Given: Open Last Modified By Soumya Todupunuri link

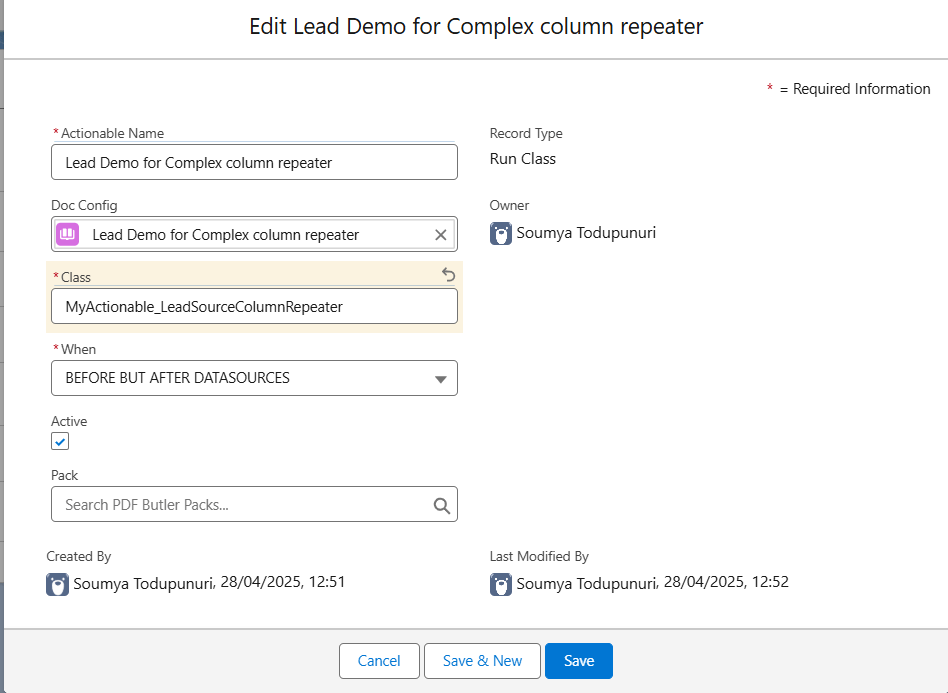Looking at the screenshot, I should coord(586,584).
